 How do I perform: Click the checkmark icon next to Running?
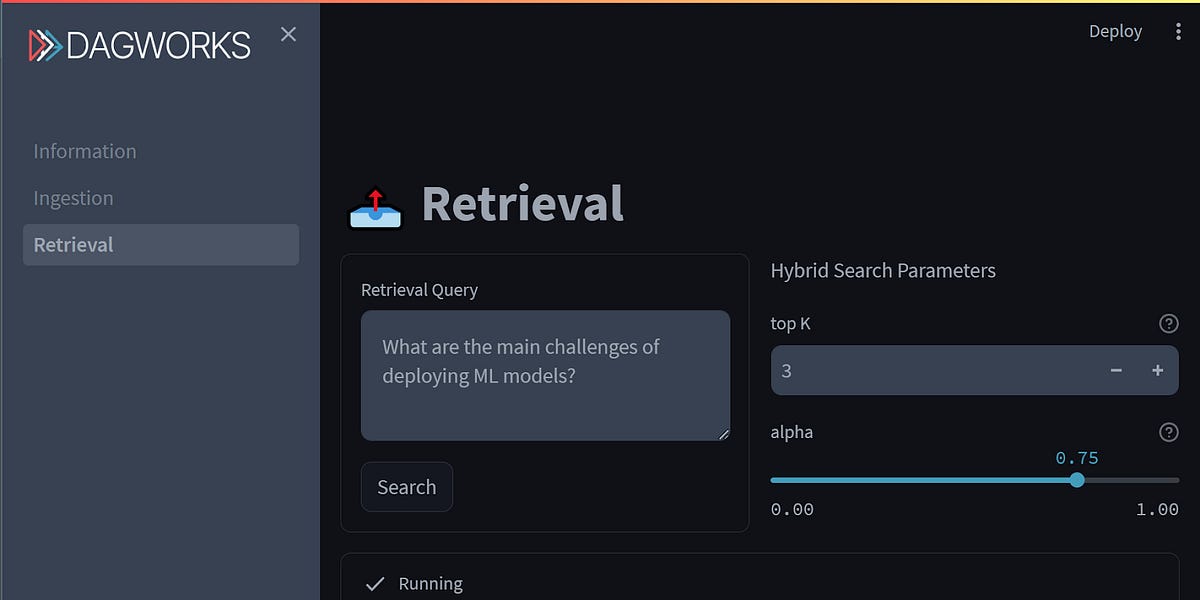(376, 582)
